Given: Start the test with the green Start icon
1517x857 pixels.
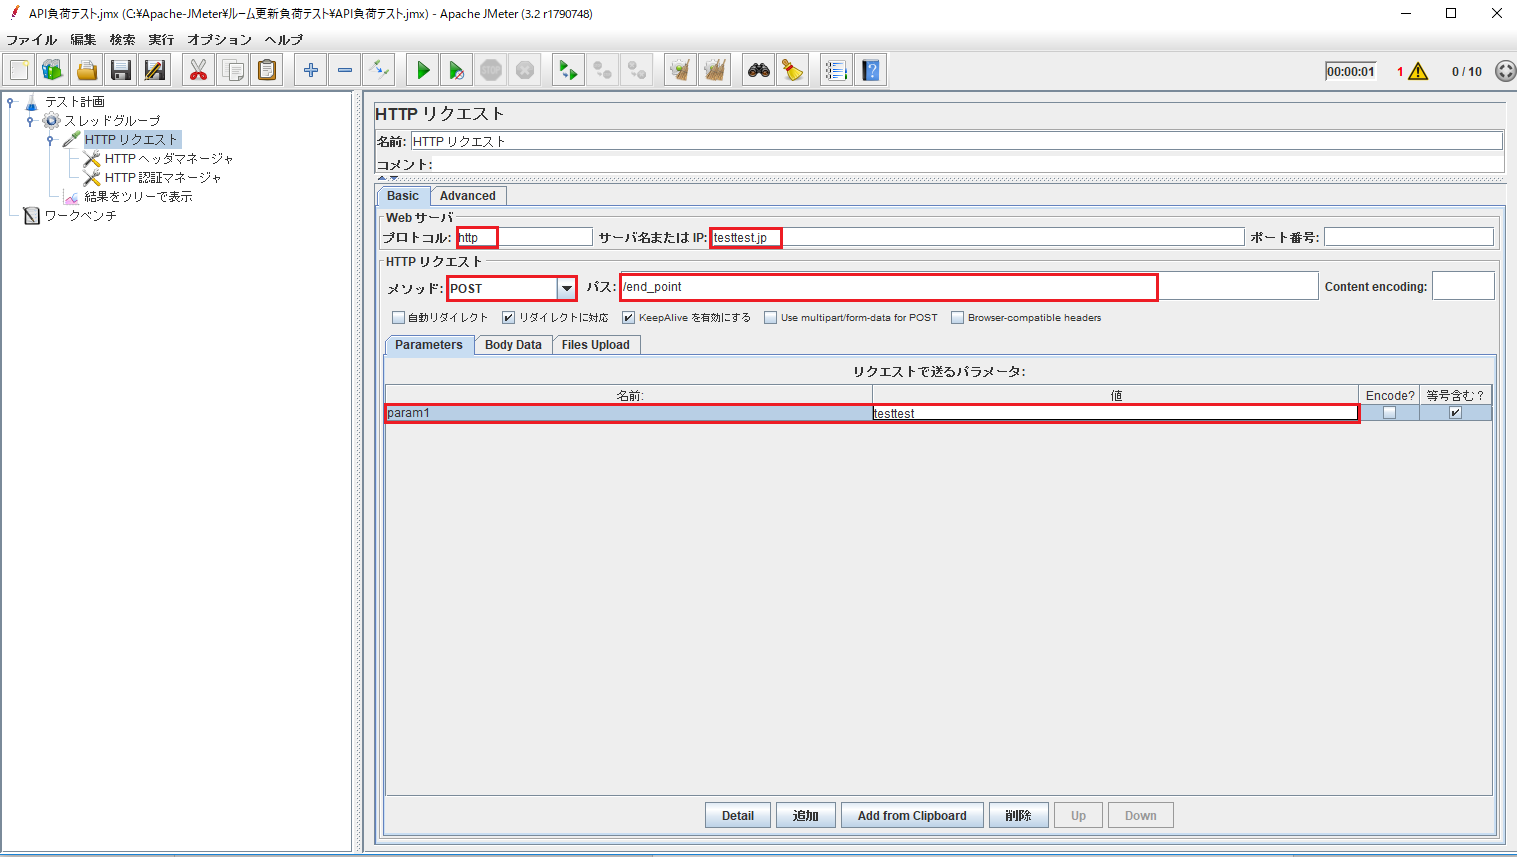Looking at the screenshot, I should (421, 69).
